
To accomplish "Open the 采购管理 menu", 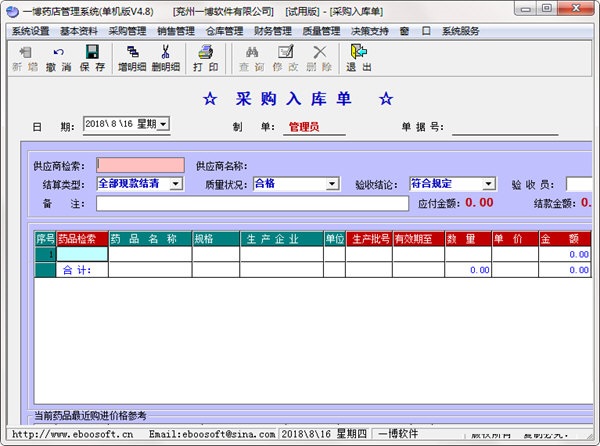I will click(127, 31).
